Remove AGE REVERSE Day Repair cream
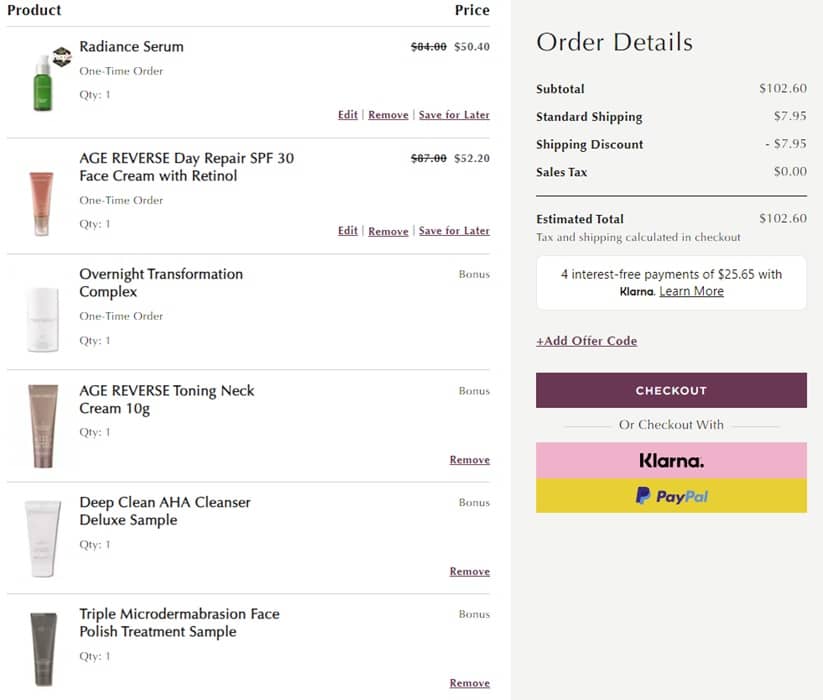This screenshot has width=823, height=700. pyautogui.click(x=388, y=231)
